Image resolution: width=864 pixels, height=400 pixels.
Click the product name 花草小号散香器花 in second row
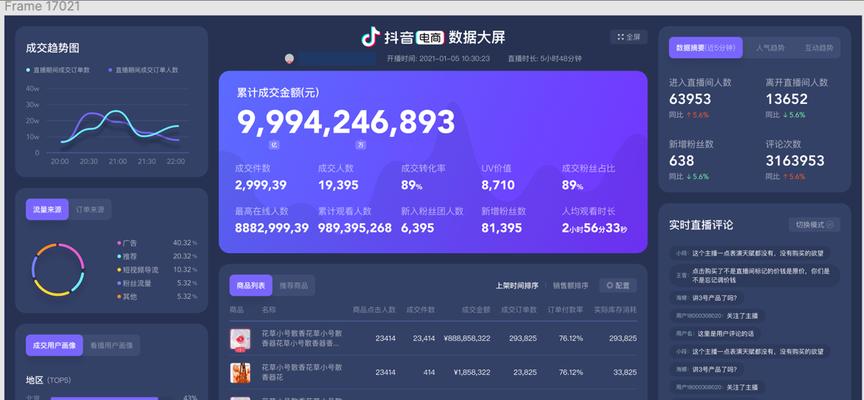[302, 372]
